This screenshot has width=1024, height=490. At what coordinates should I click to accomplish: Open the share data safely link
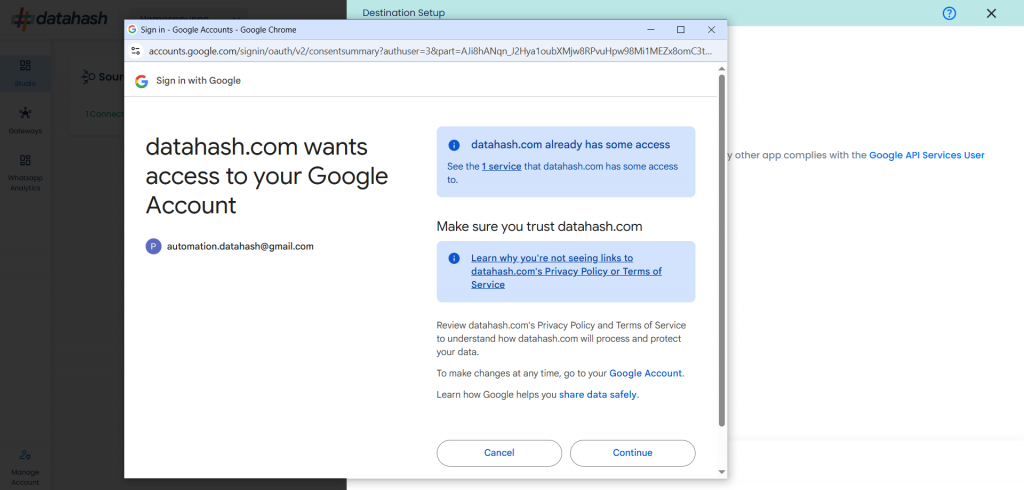tap(598, 395)
